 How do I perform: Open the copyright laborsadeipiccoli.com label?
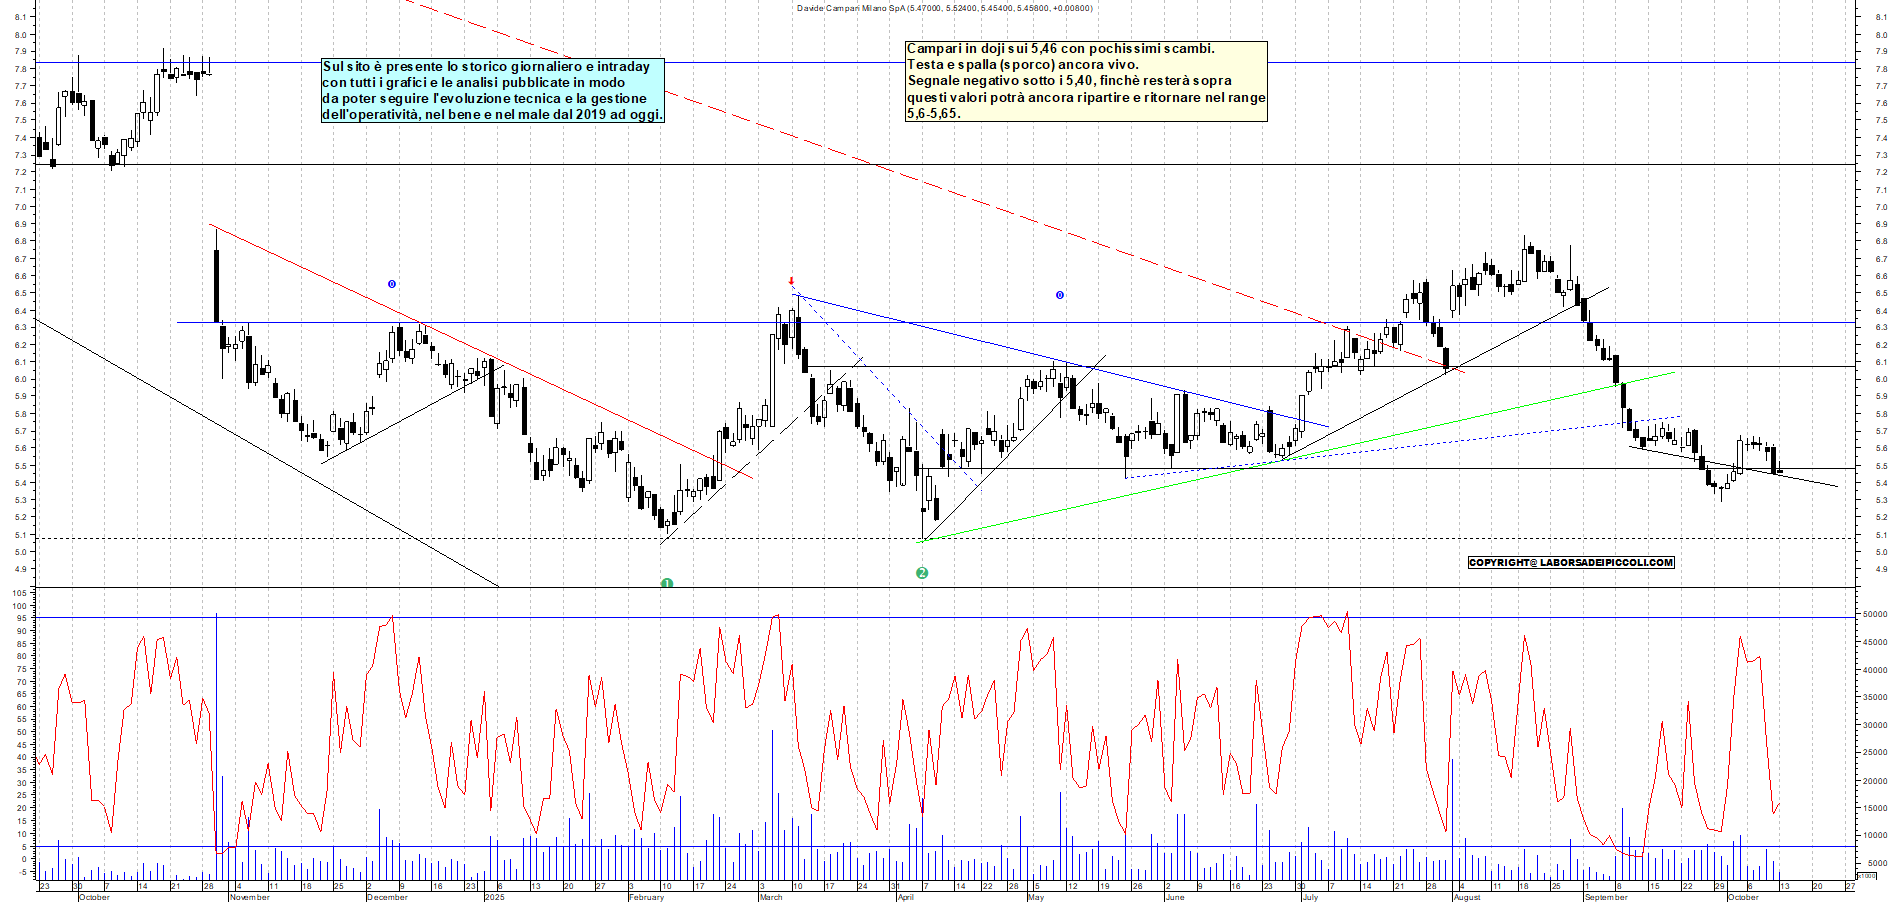click(x=1570, y=562)
